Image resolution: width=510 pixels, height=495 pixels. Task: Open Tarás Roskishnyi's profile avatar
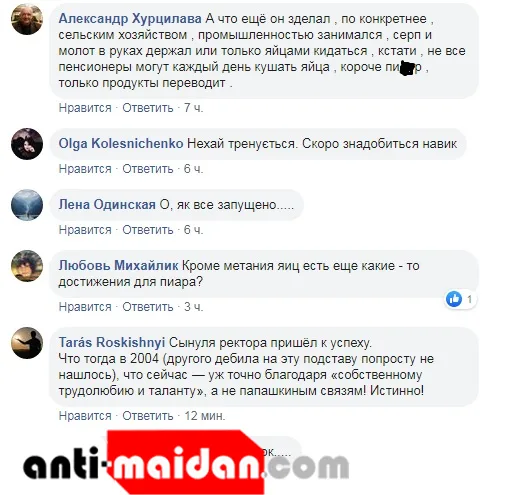27,343
